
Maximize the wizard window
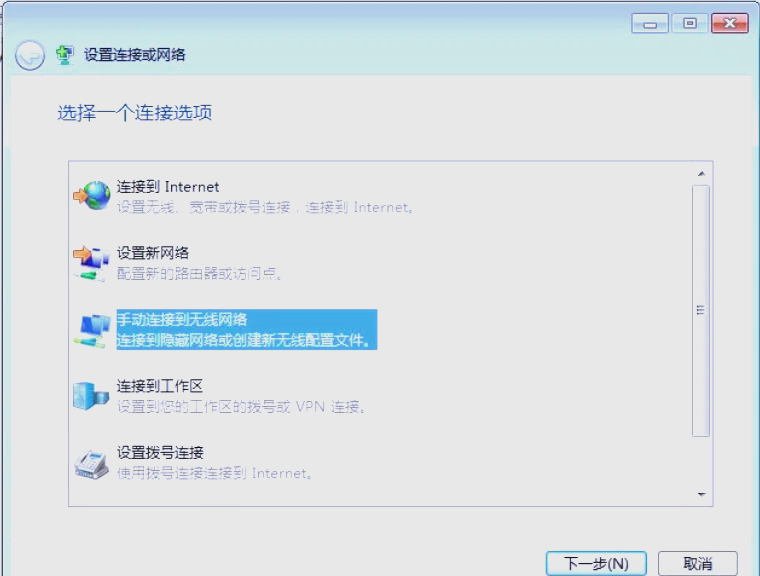coord(690,23)
